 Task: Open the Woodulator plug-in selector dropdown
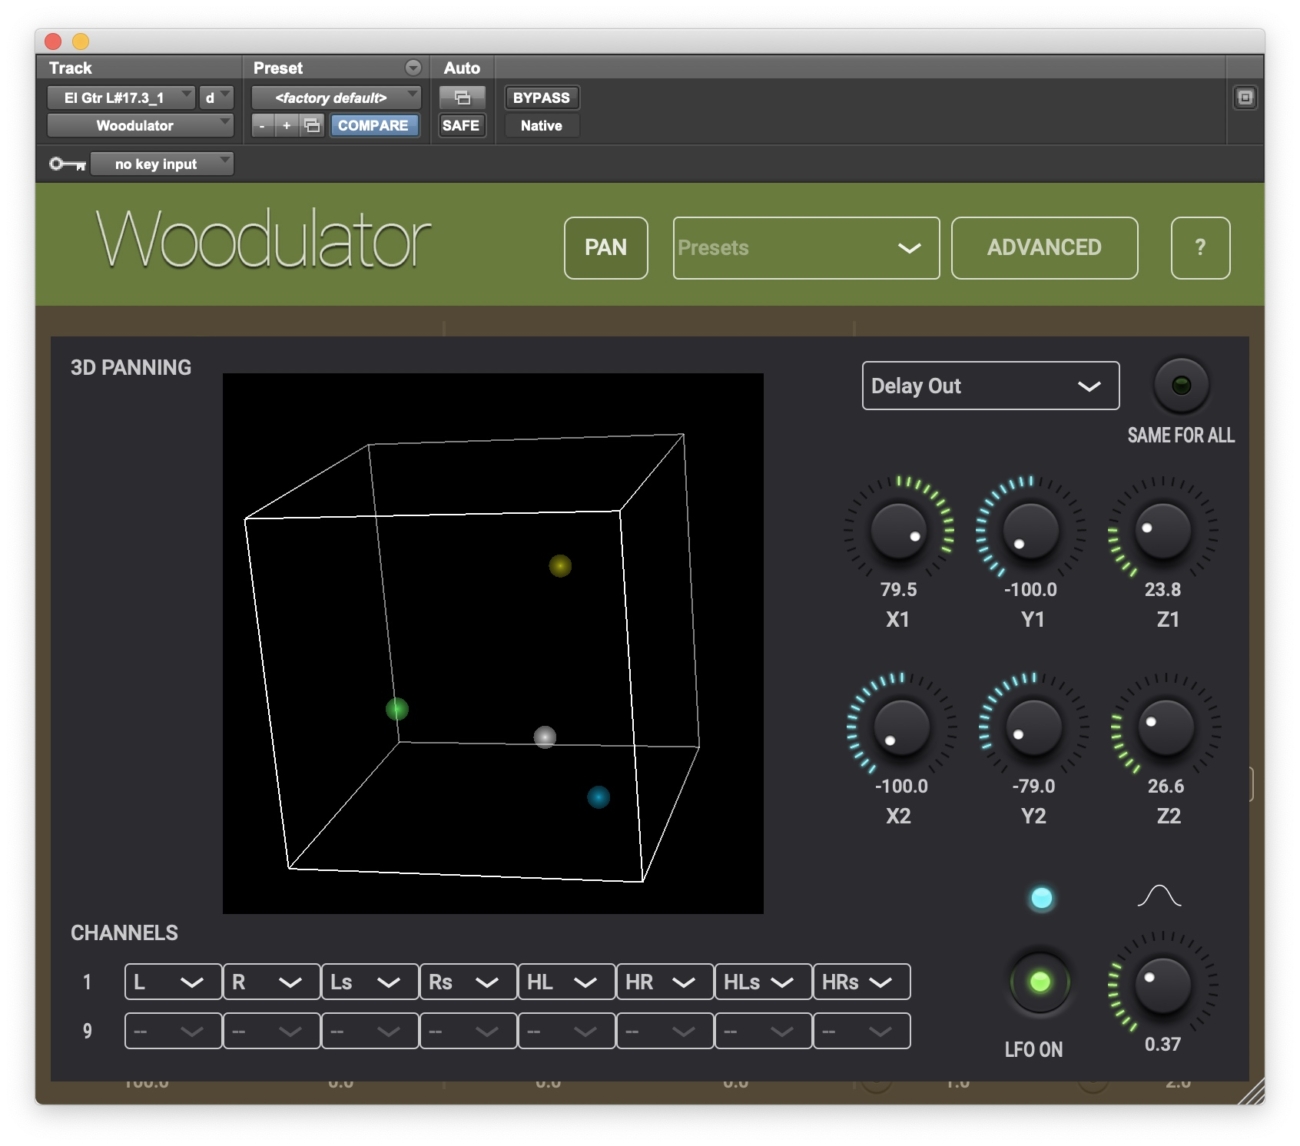141,125
